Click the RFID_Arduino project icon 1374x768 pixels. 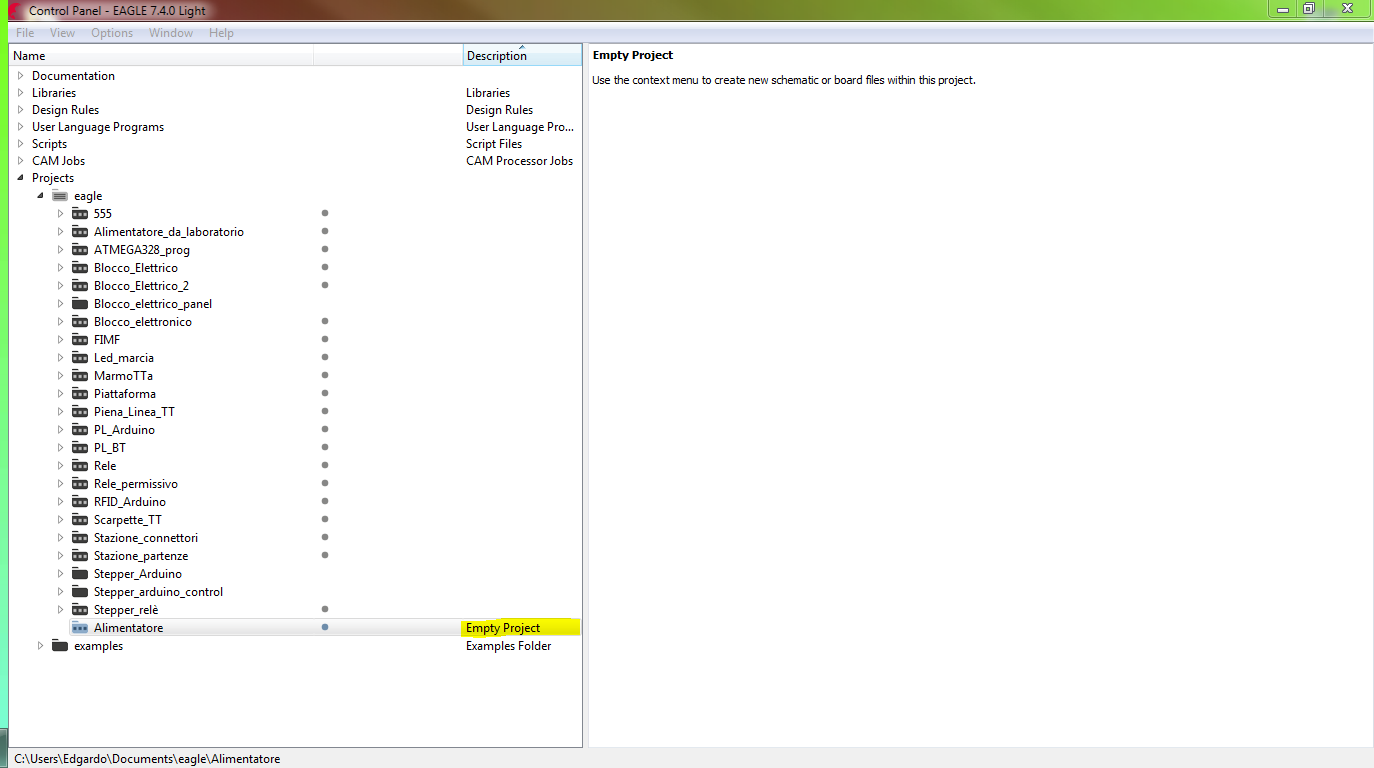80,502
